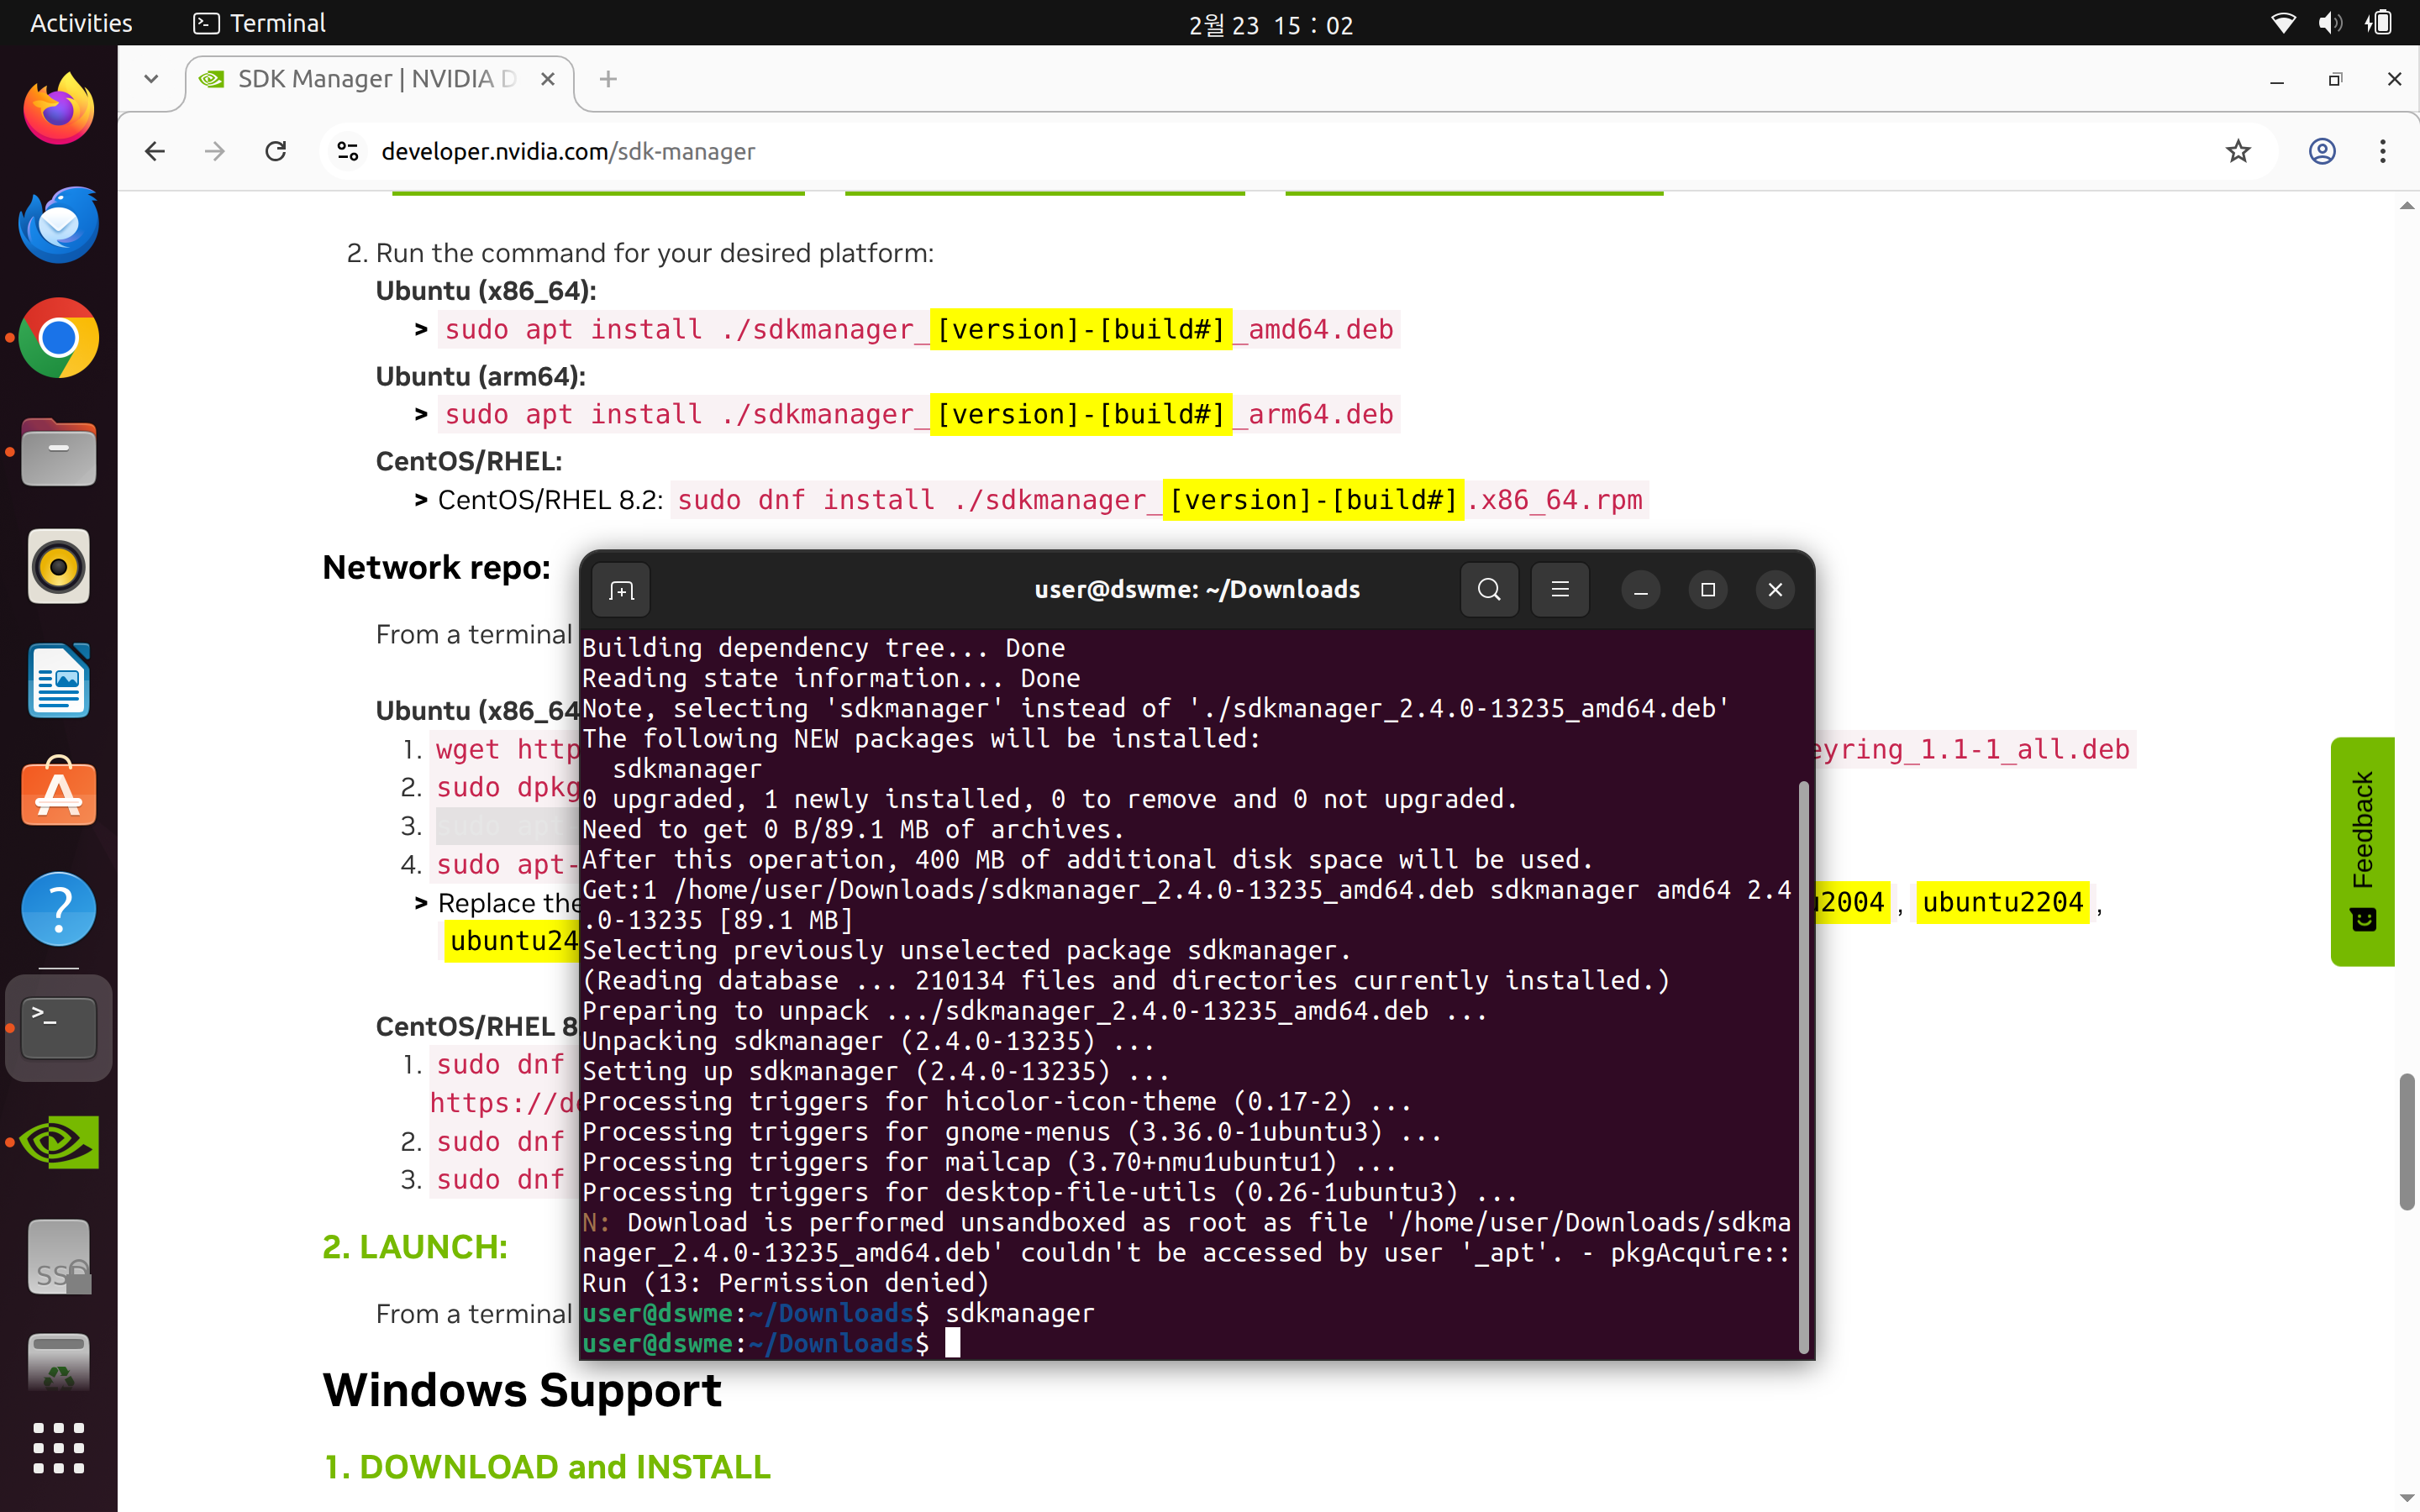Screen dimensions: 2420x1512
Task: Open a new Chrome tab
Action: [608, 79]
